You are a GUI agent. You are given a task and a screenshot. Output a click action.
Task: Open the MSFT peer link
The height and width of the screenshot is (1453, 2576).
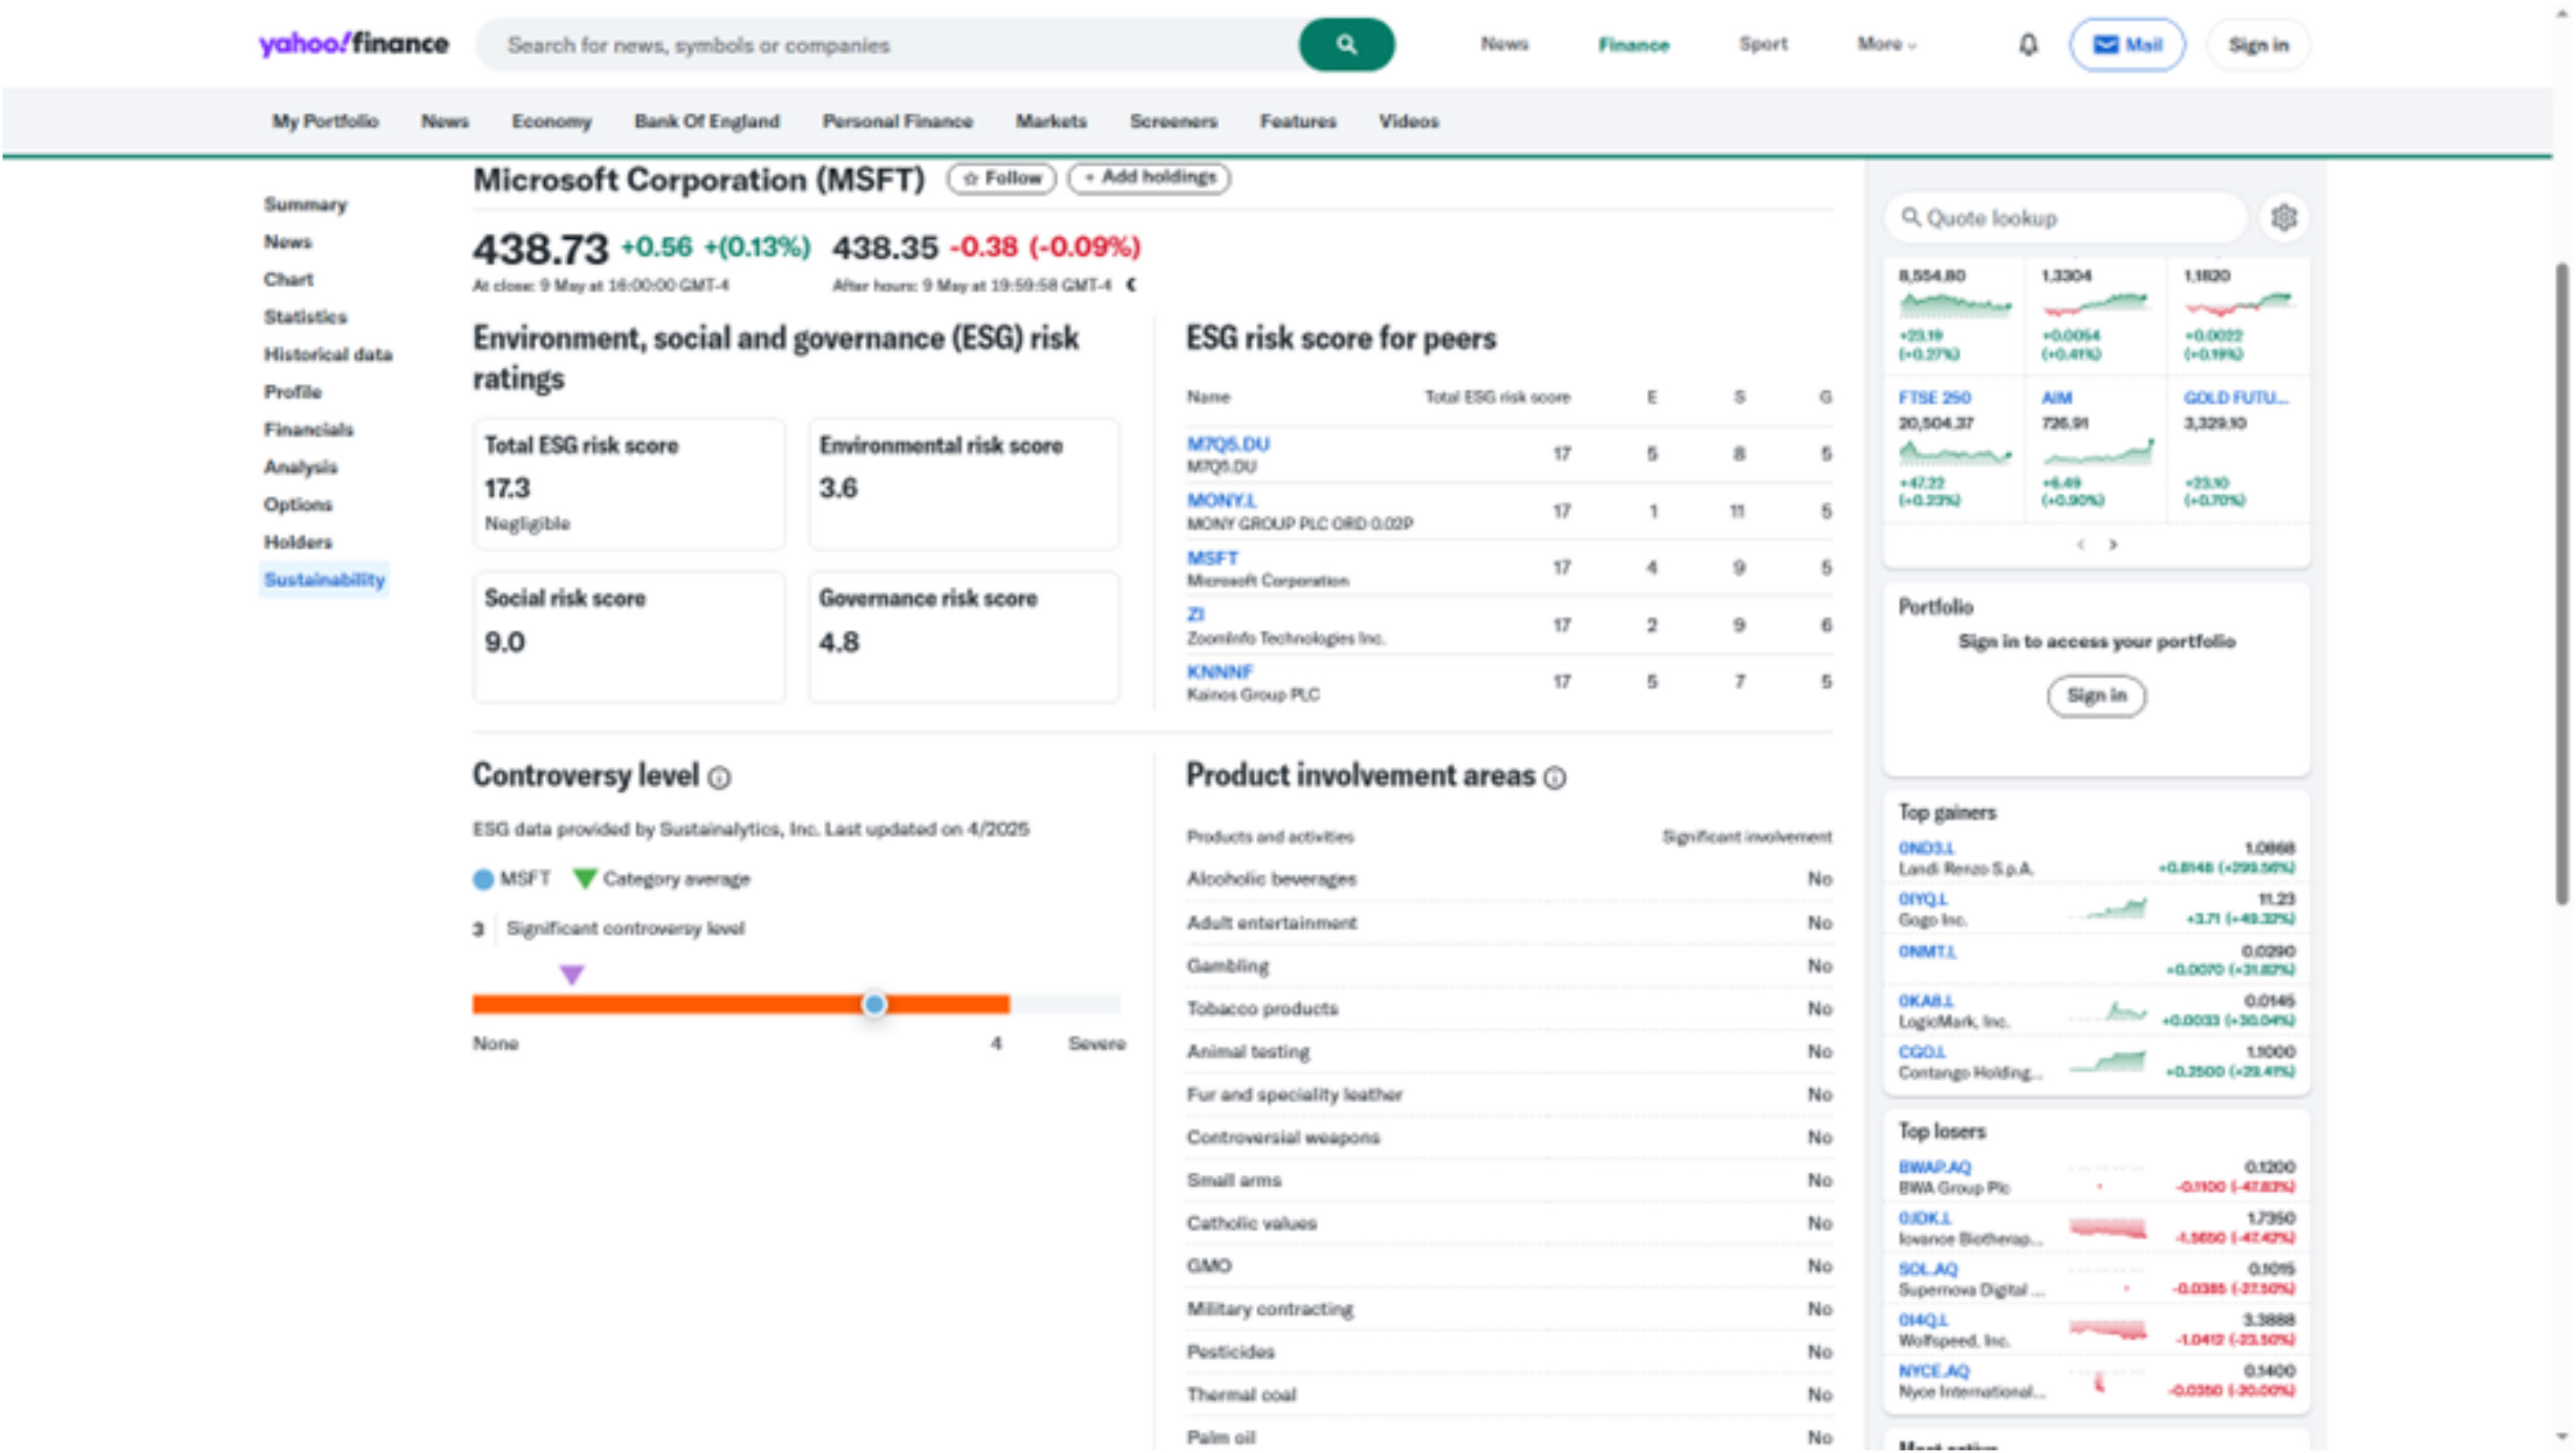pos(1212,558)
